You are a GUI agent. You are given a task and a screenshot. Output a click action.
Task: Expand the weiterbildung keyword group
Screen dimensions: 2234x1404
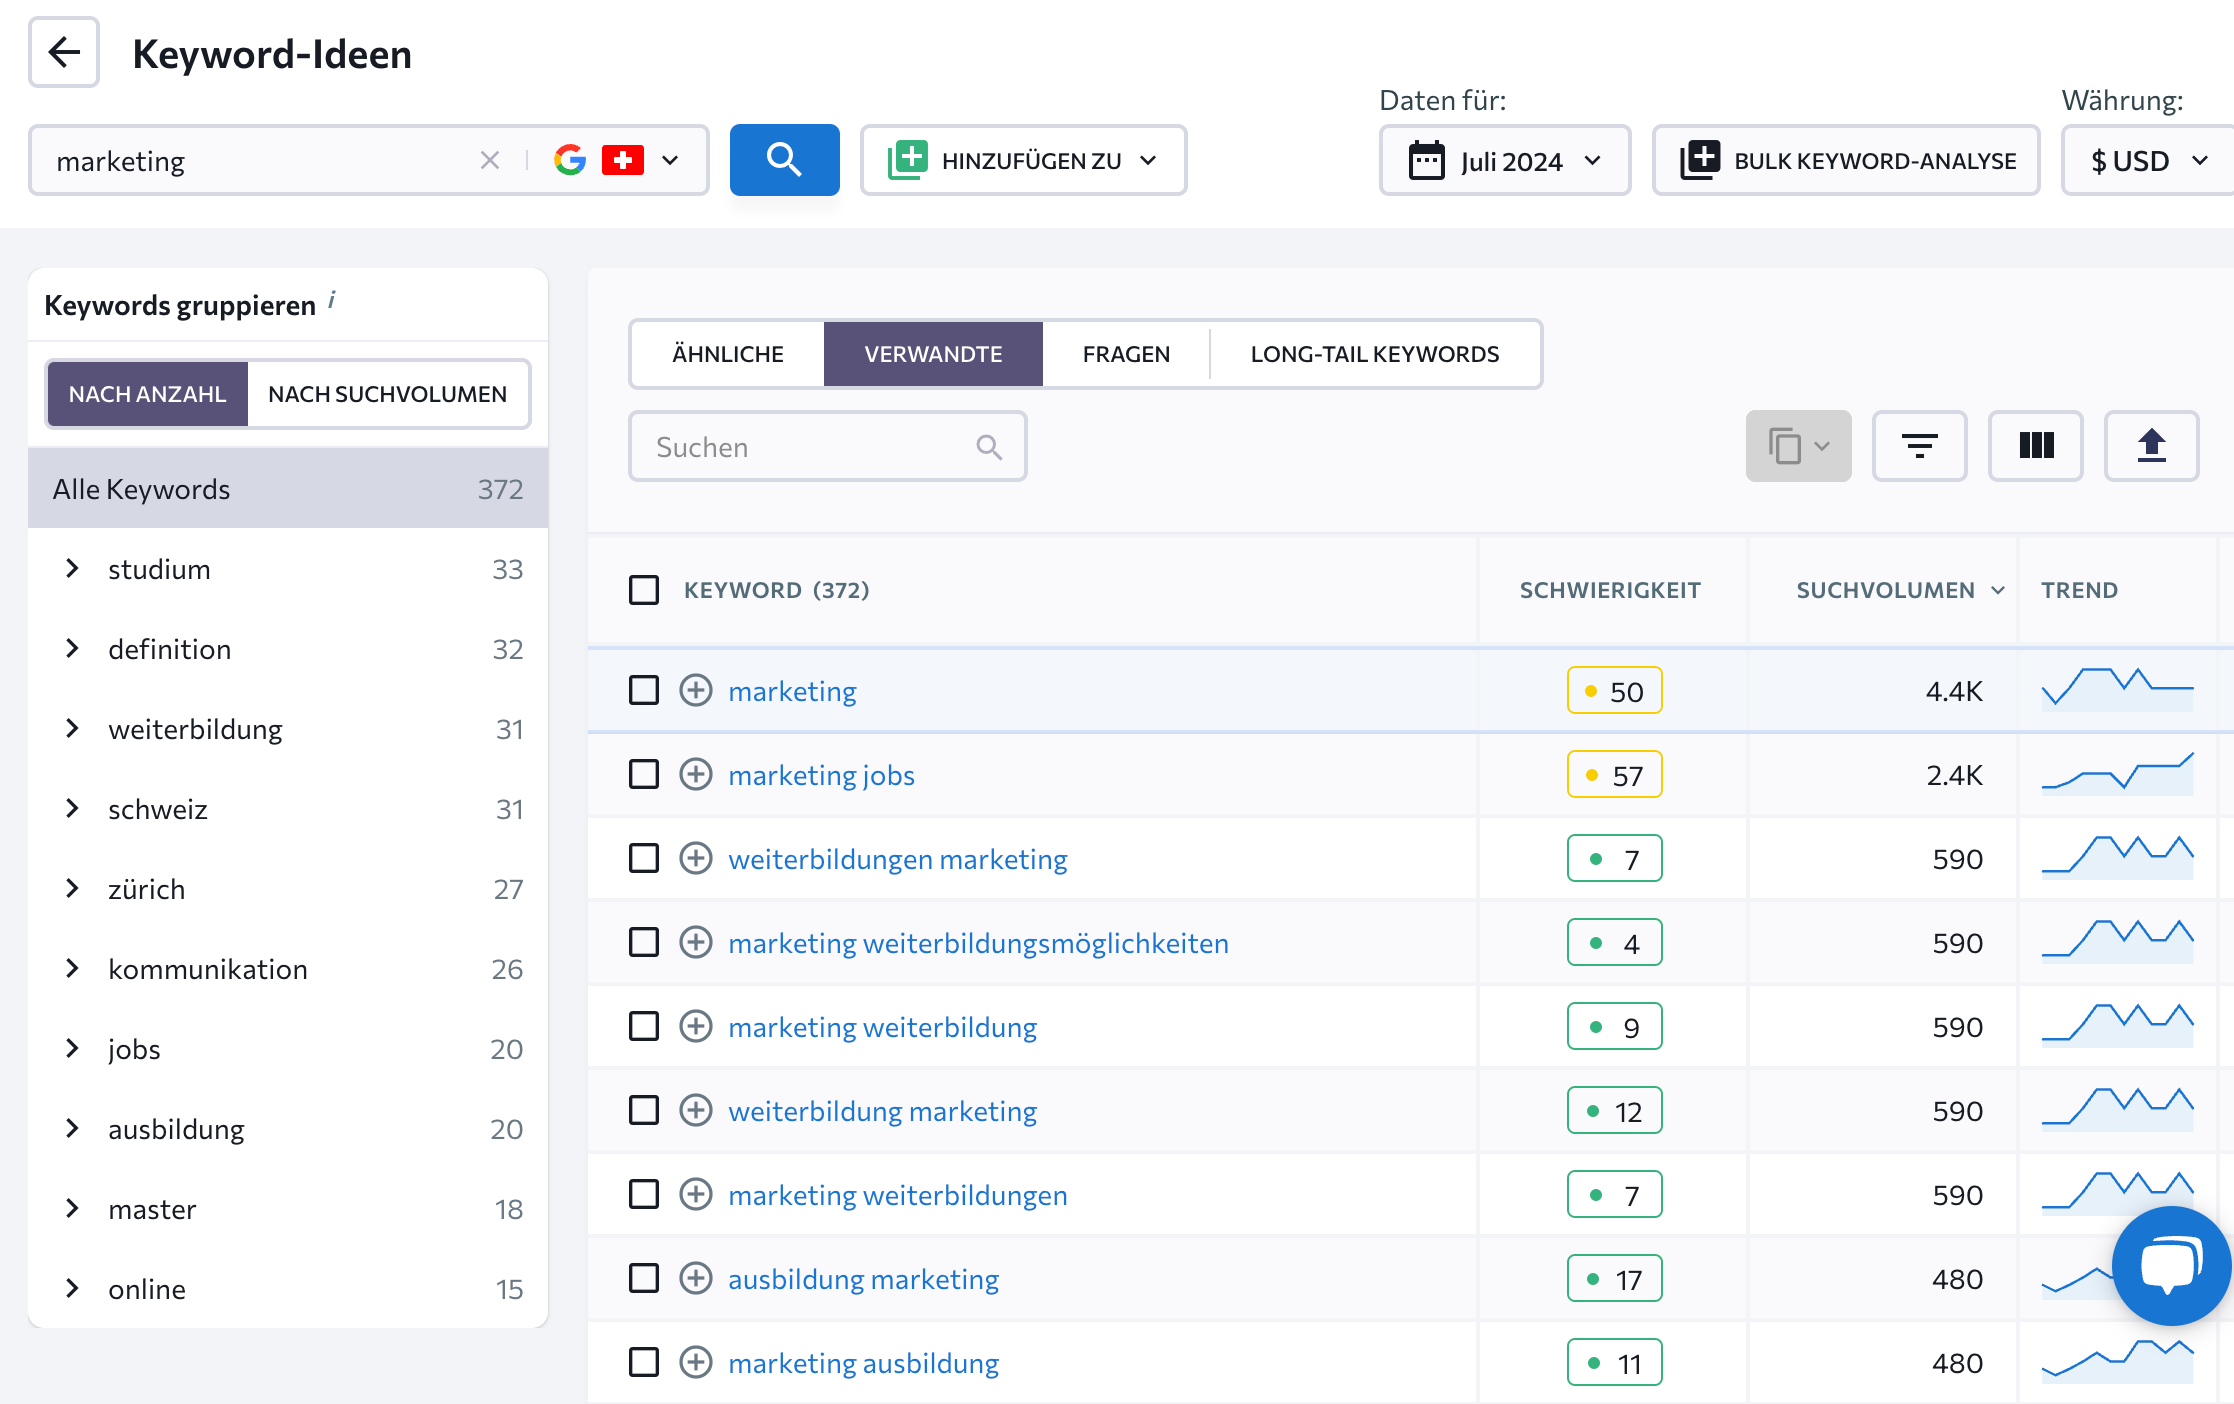point(72,728)
